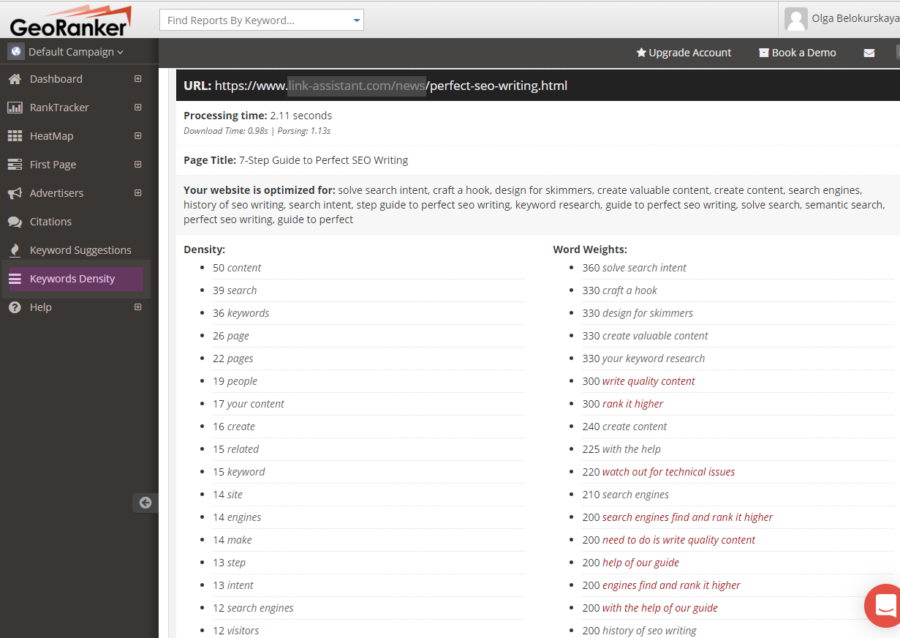Expand the Advertisers submenu plus
This screenshot has height=638, width=900.
pos(138,193)
